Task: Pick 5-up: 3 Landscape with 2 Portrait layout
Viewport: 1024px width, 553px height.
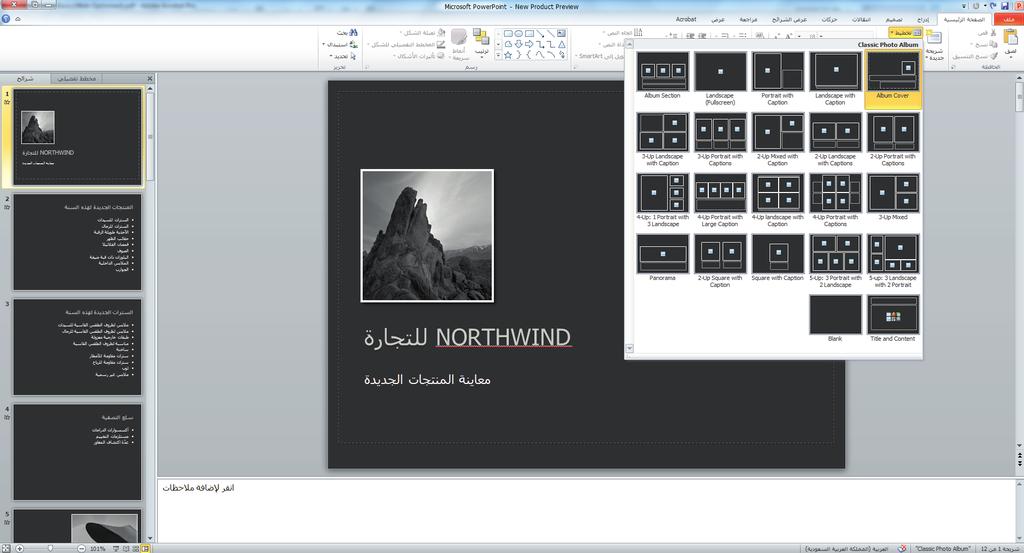Action: click(892, 261)
